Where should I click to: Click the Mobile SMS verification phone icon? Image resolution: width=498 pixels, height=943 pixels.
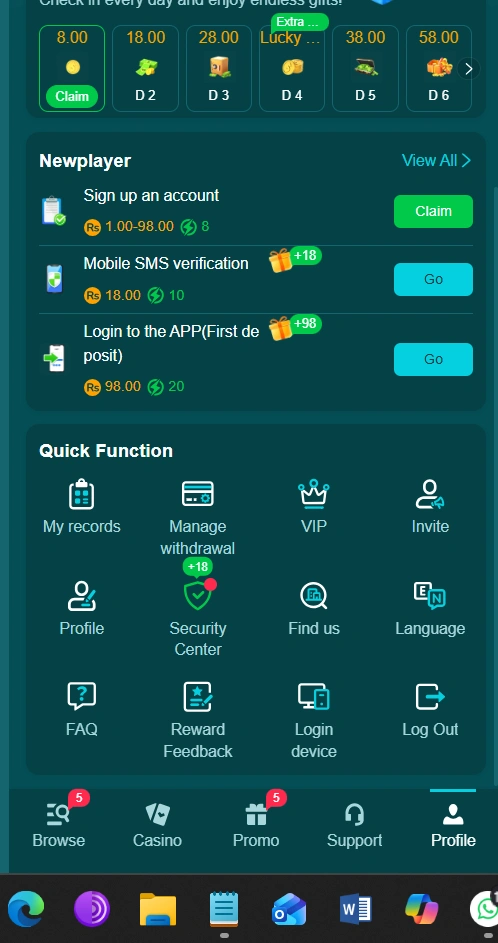54,279
